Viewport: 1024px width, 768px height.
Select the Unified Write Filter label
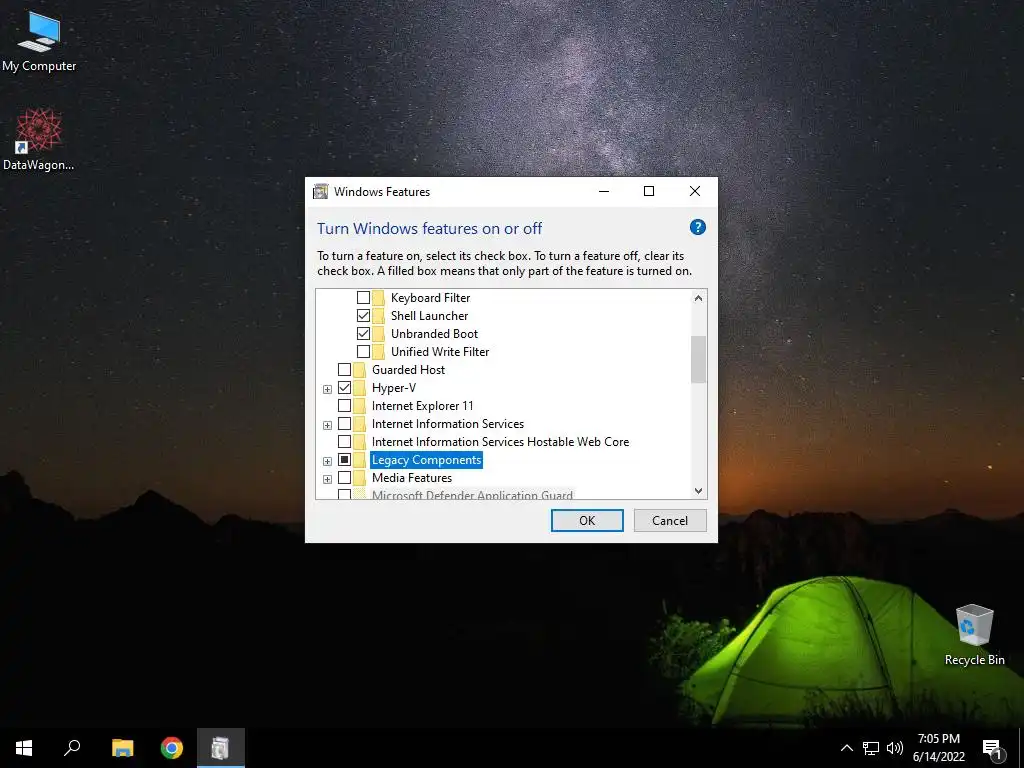(440, 352)
